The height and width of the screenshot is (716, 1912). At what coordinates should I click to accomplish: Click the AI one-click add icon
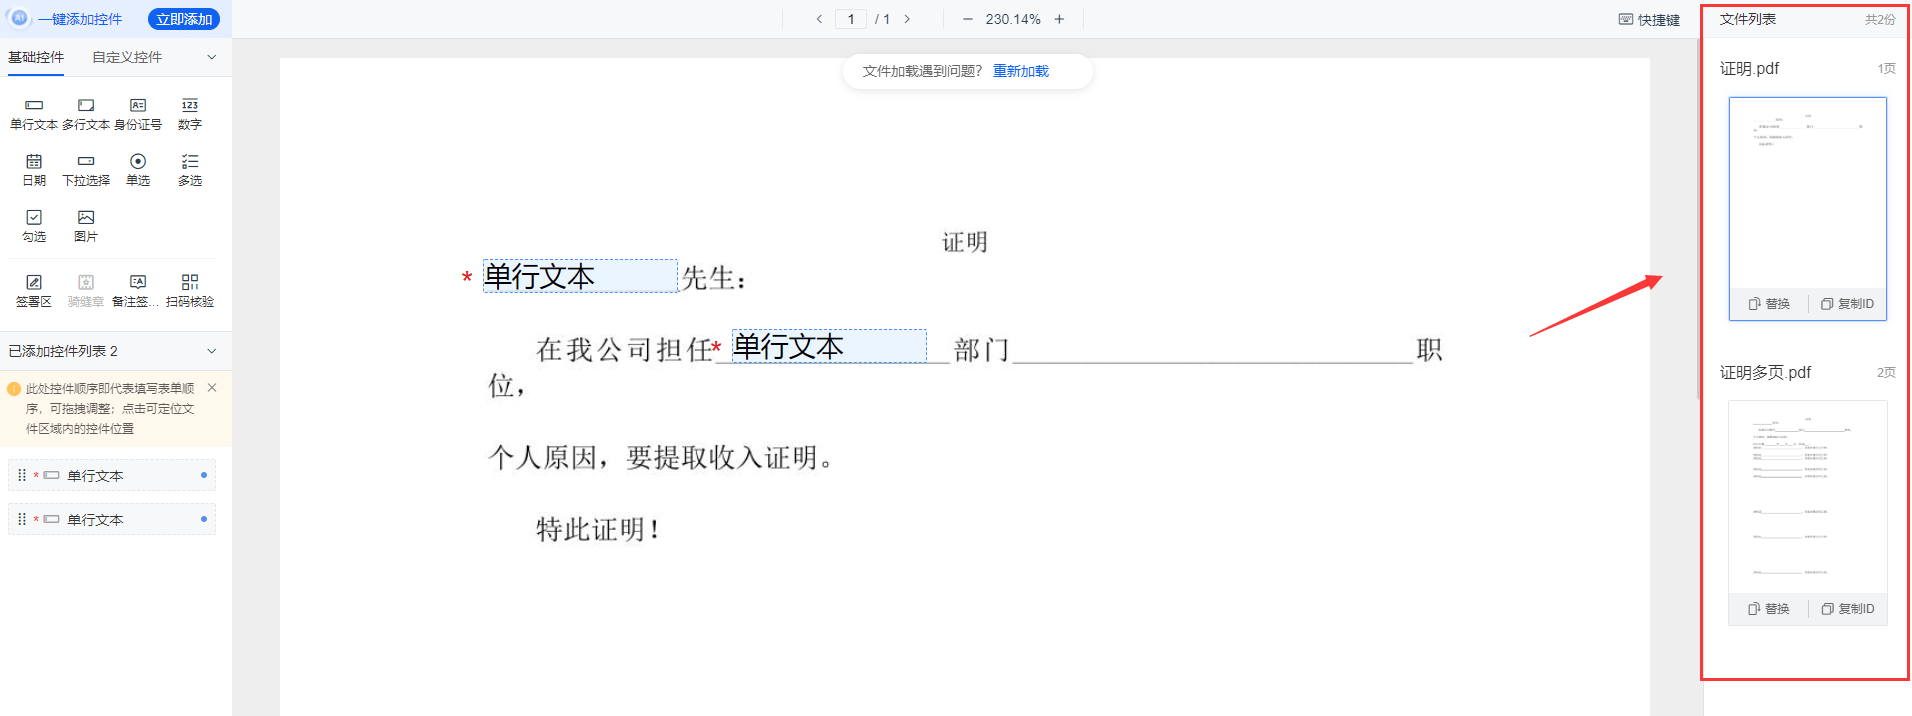(x=19, y=18)
